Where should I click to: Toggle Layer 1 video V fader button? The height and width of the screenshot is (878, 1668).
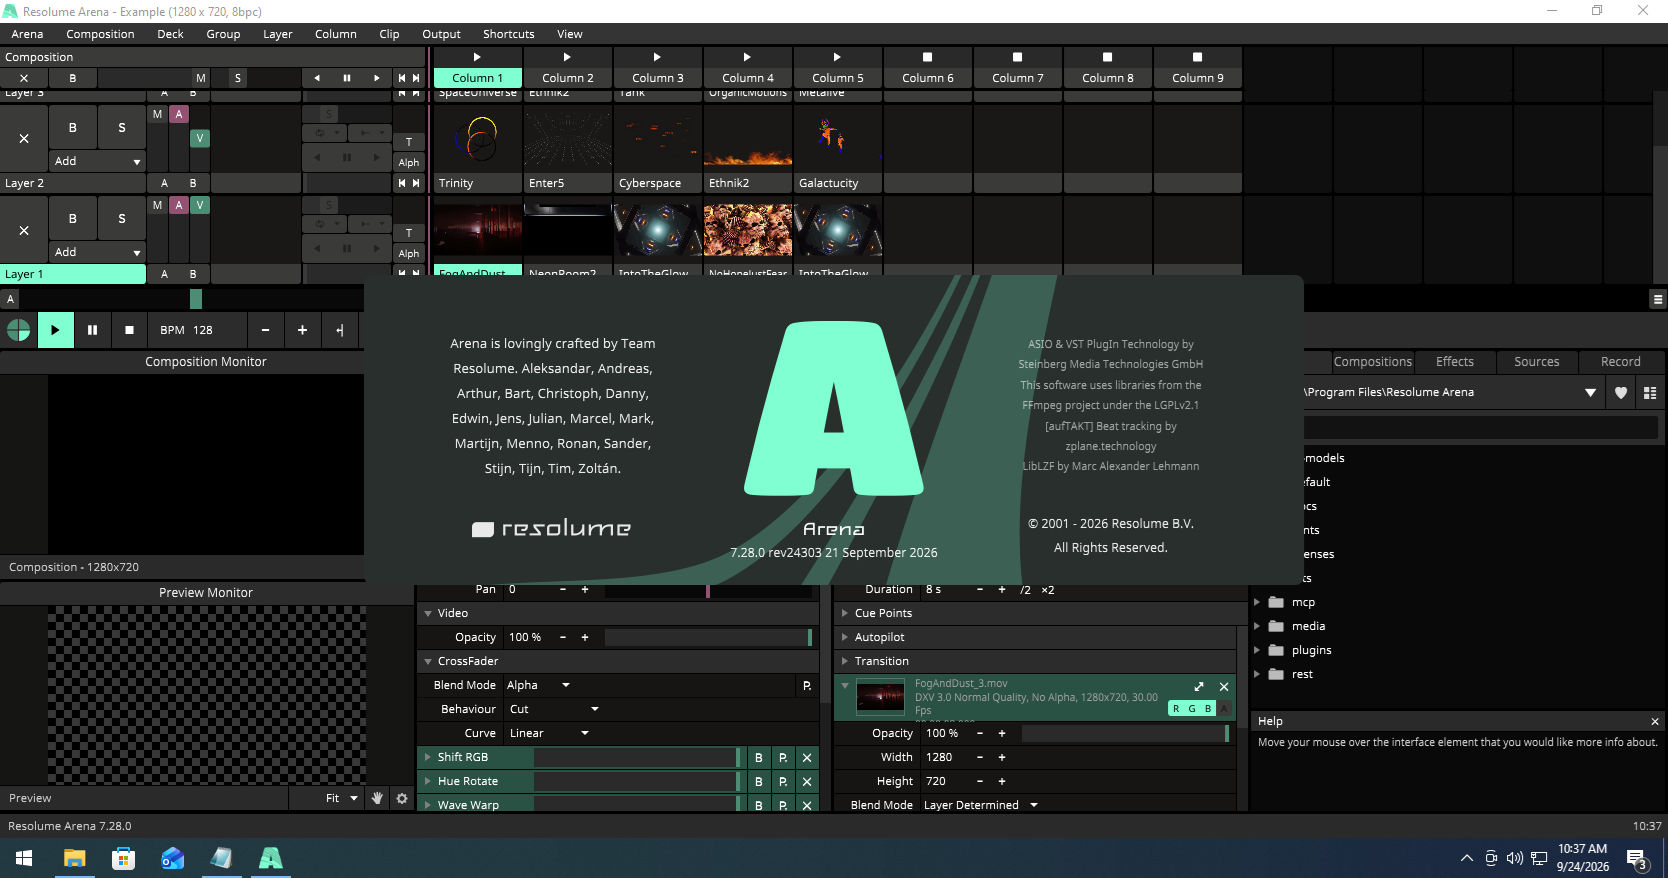coord(200,205)
